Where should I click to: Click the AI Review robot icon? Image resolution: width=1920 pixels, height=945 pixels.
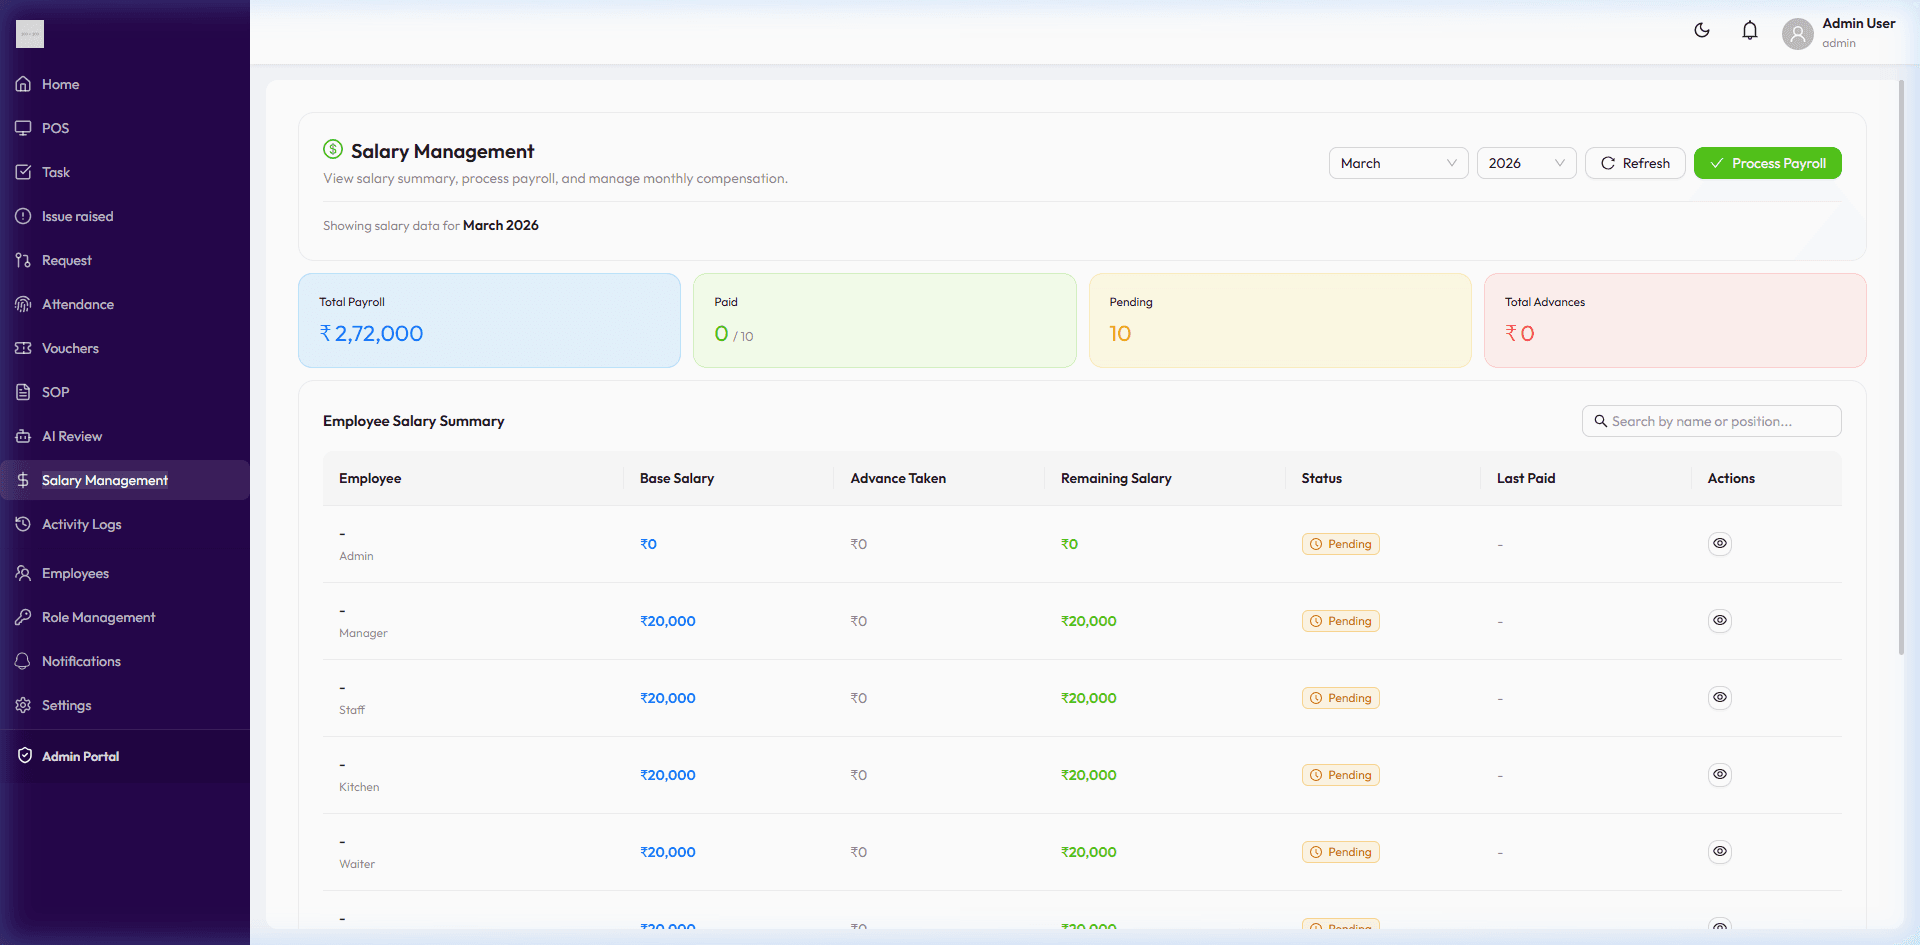coord(23,436)
